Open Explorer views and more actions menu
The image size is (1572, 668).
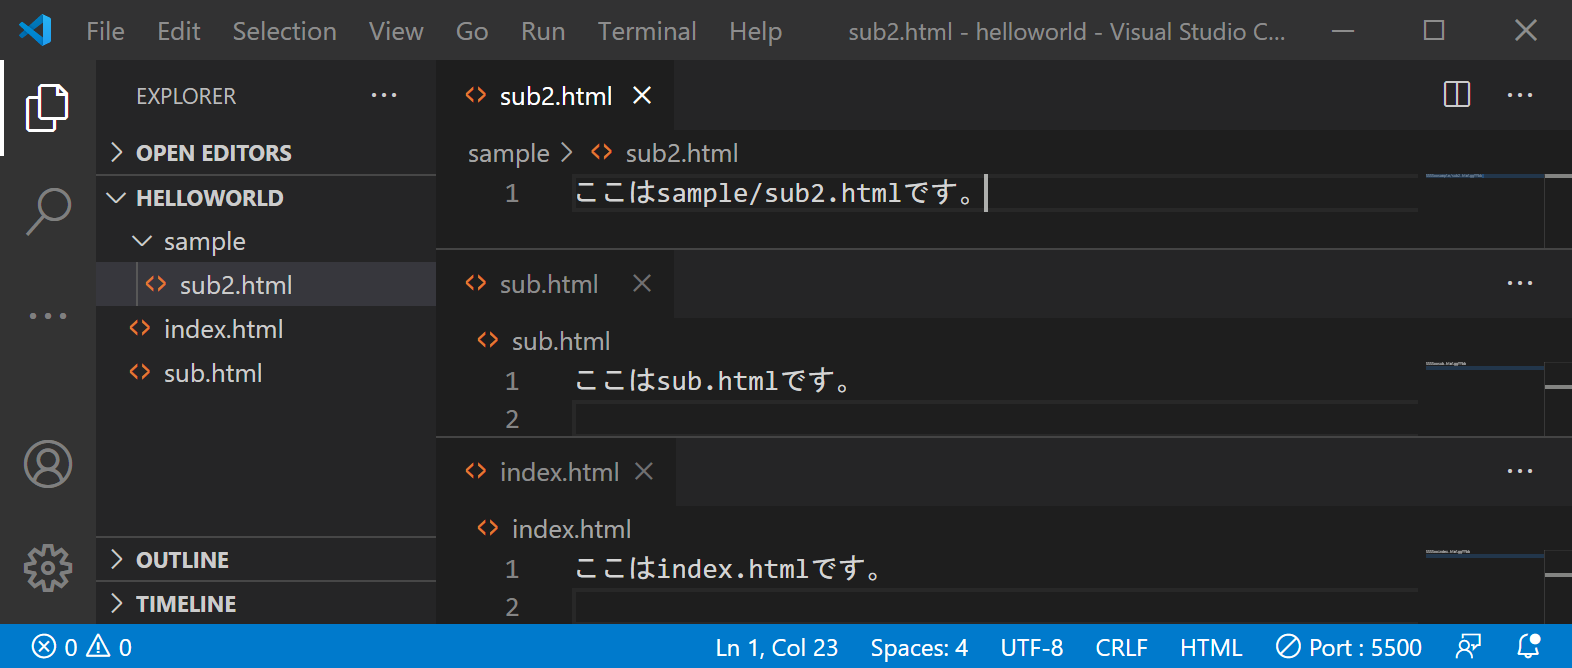(384, 96)
